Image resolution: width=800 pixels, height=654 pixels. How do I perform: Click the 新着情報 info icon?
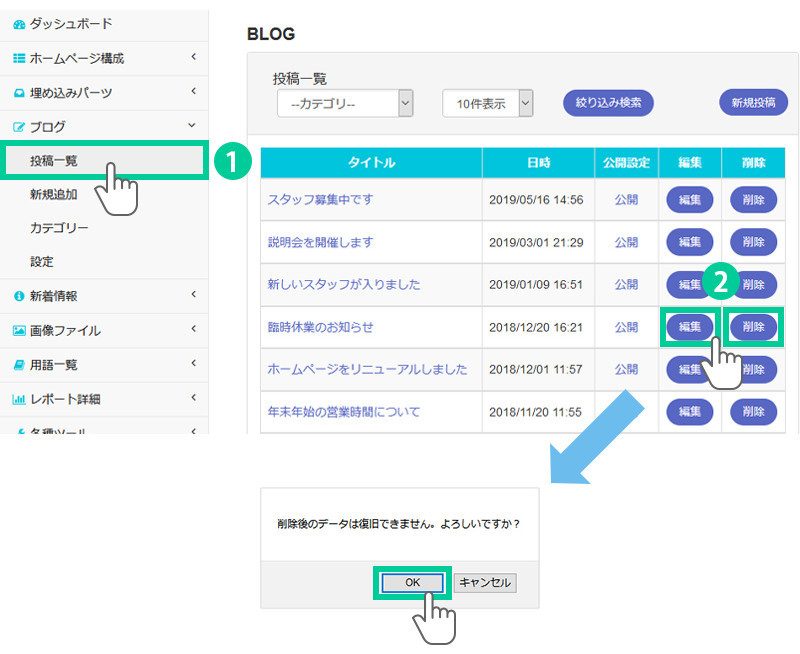point(18,296)
